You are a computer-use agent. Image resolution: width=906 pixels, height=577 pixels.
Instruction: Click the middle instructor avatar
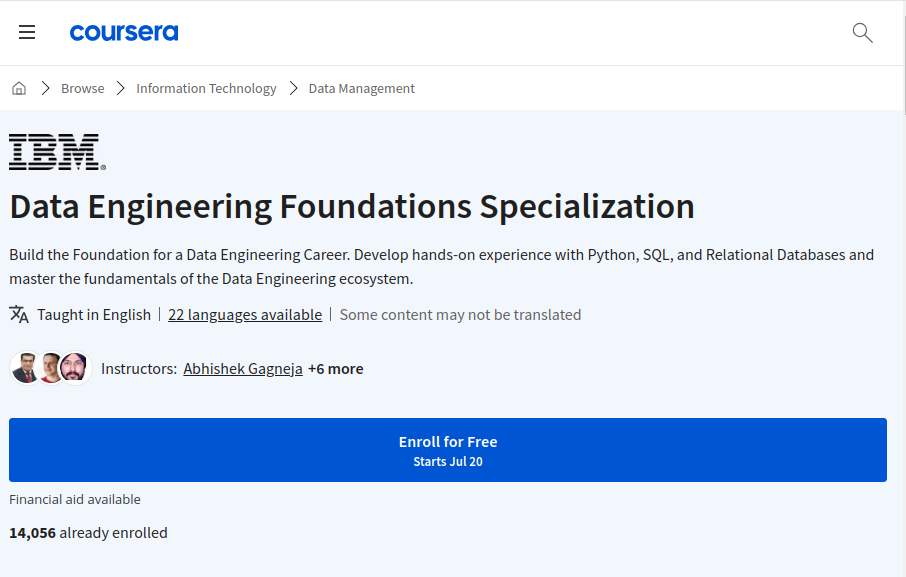click(x=50, y=368)
